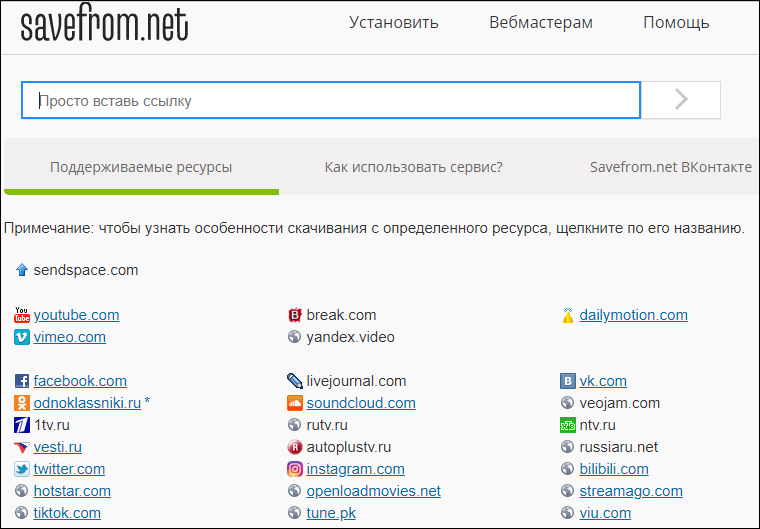Viewport: 760px width, 529px height.
Task: Click the Facebook icon beside facebook.com
Action: [x=22, y=381]
